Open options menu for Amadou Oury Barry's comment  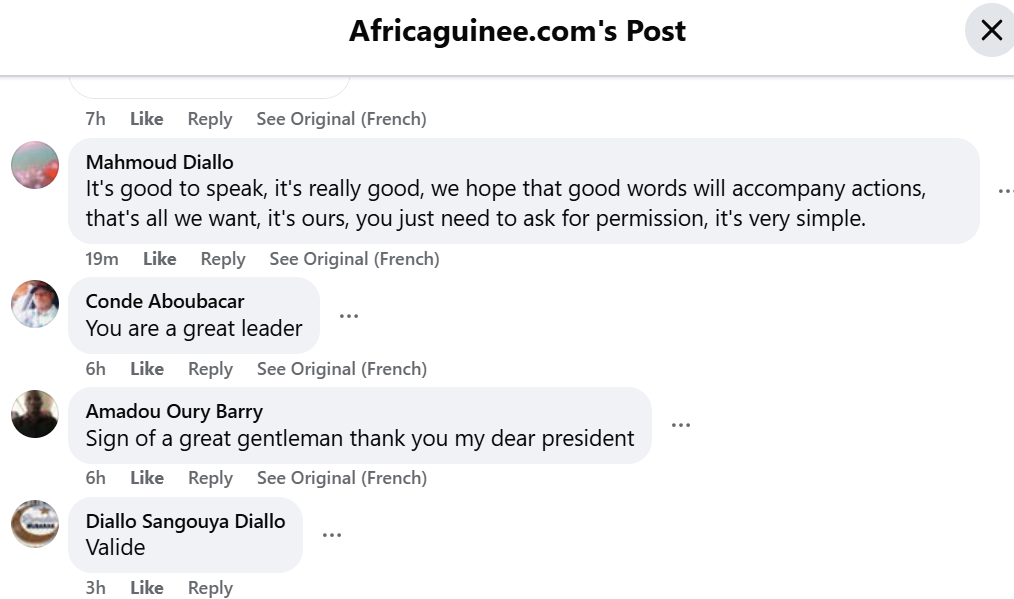[x=681, y=425]
